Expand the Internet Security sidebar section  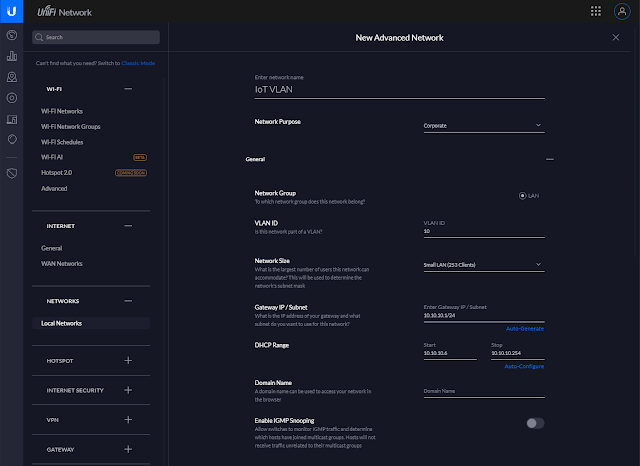coord(128,390)
